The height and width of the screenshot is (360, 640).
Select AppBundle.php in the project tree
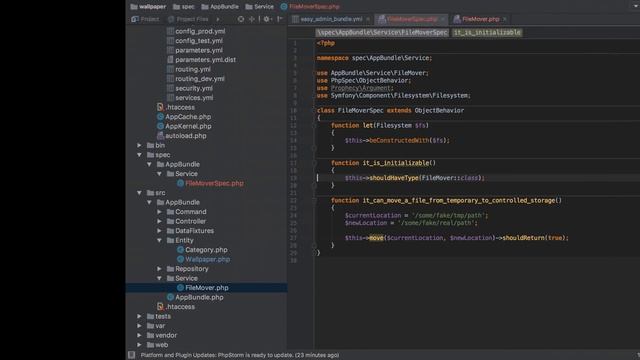click(199, 297)
